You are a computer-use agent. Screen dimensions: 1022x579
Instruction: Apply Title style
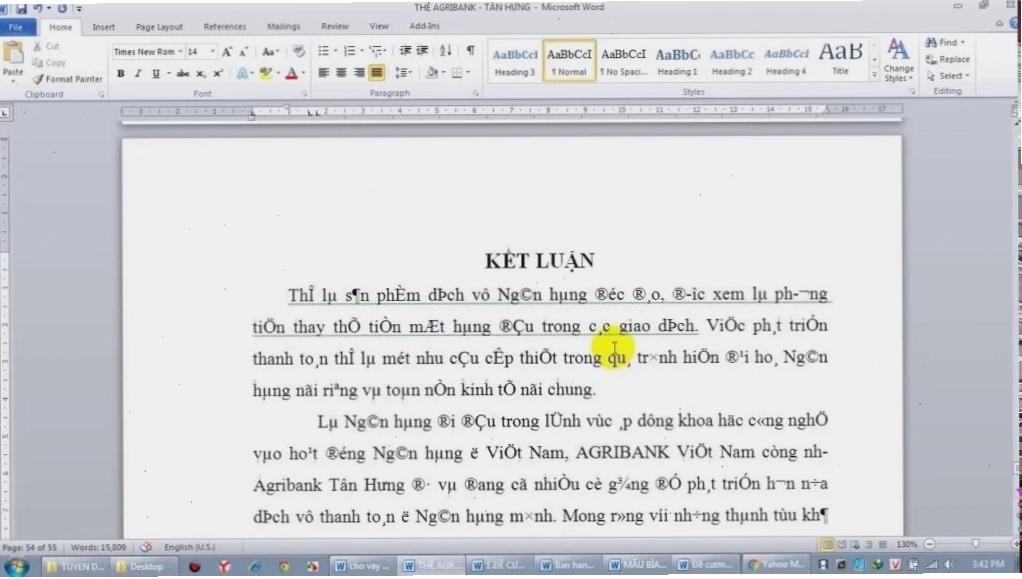click(x=840, y=61)
